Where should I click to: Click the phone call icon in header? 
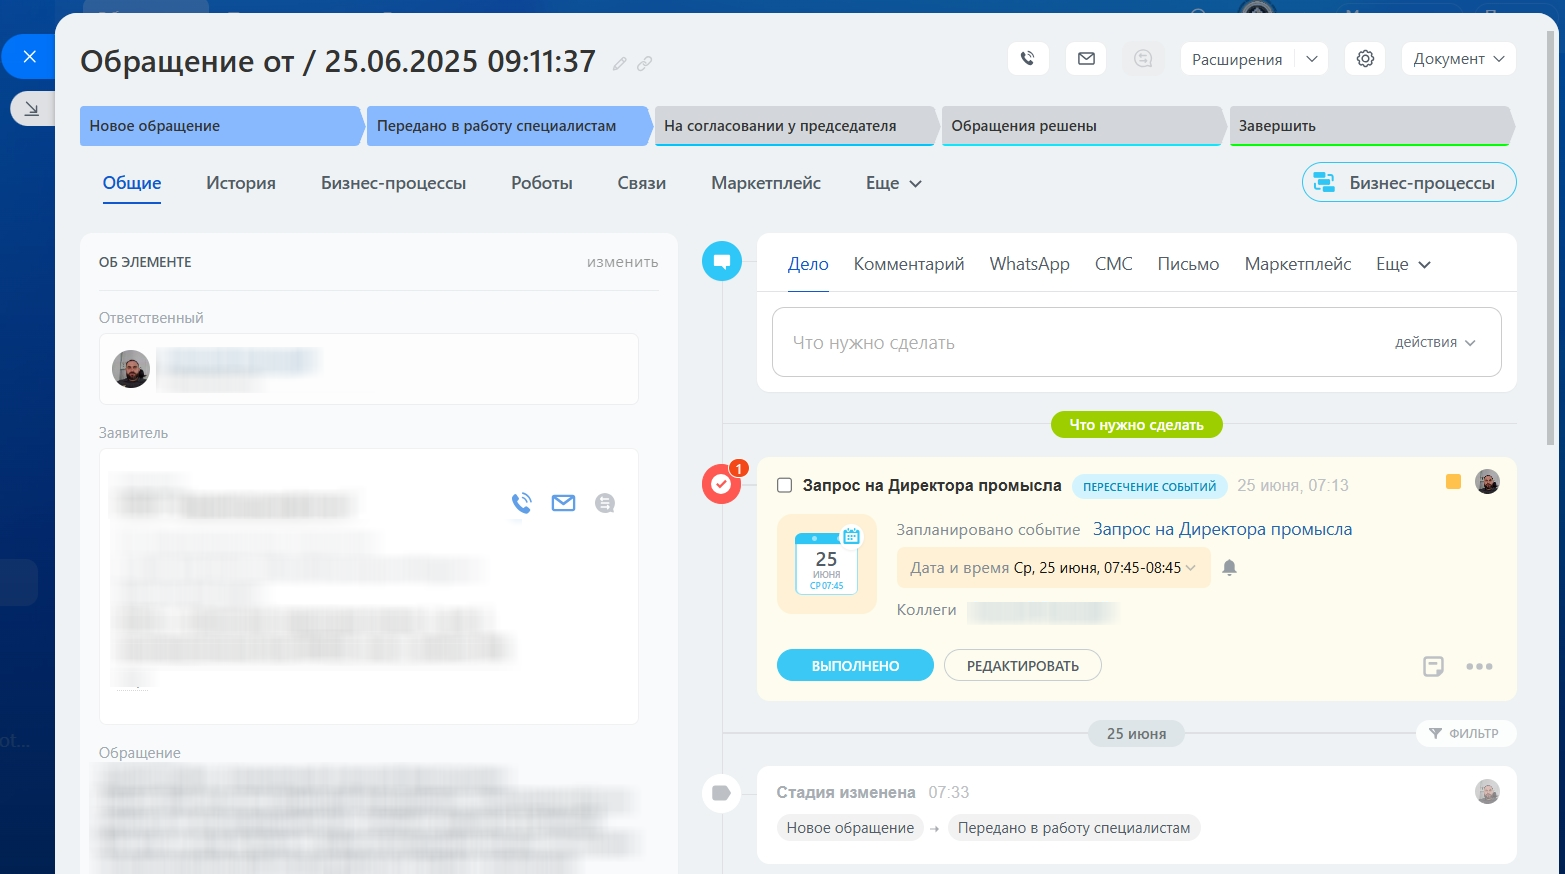click(1027, 59)
